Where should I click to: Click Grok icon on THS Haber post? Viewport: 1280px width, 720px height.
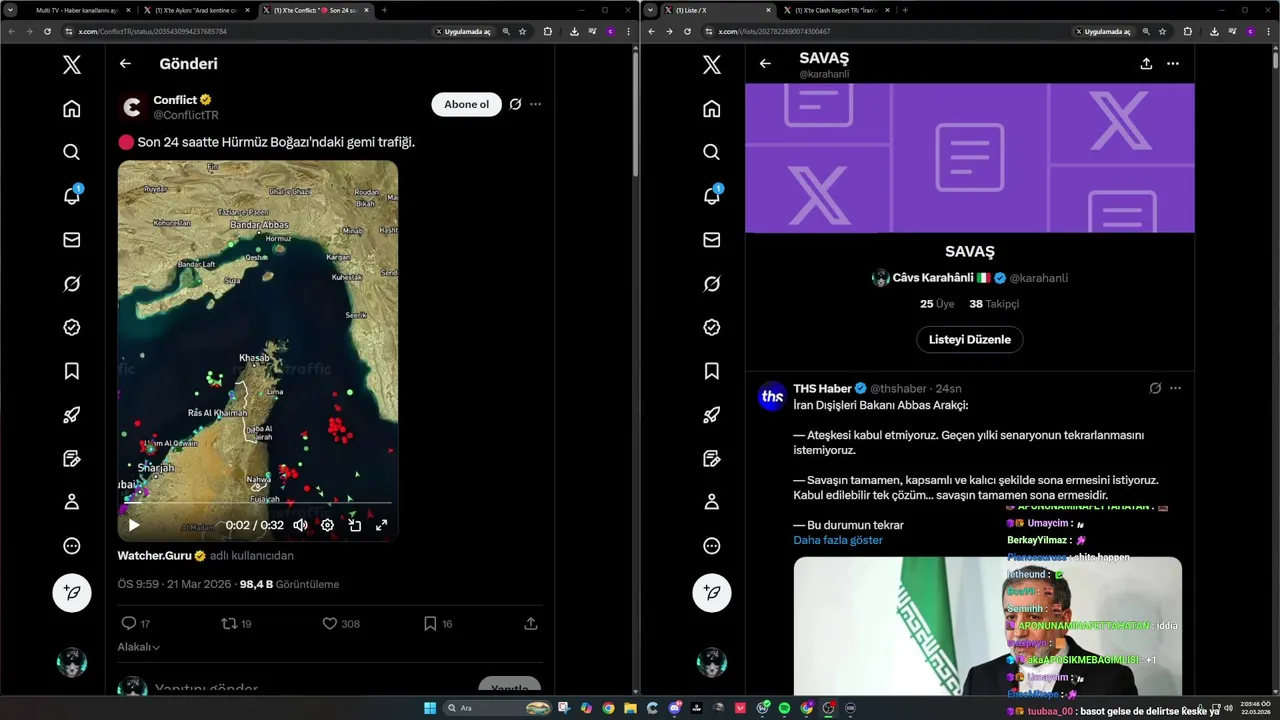pyautogui.click(x=1155, y=388)
